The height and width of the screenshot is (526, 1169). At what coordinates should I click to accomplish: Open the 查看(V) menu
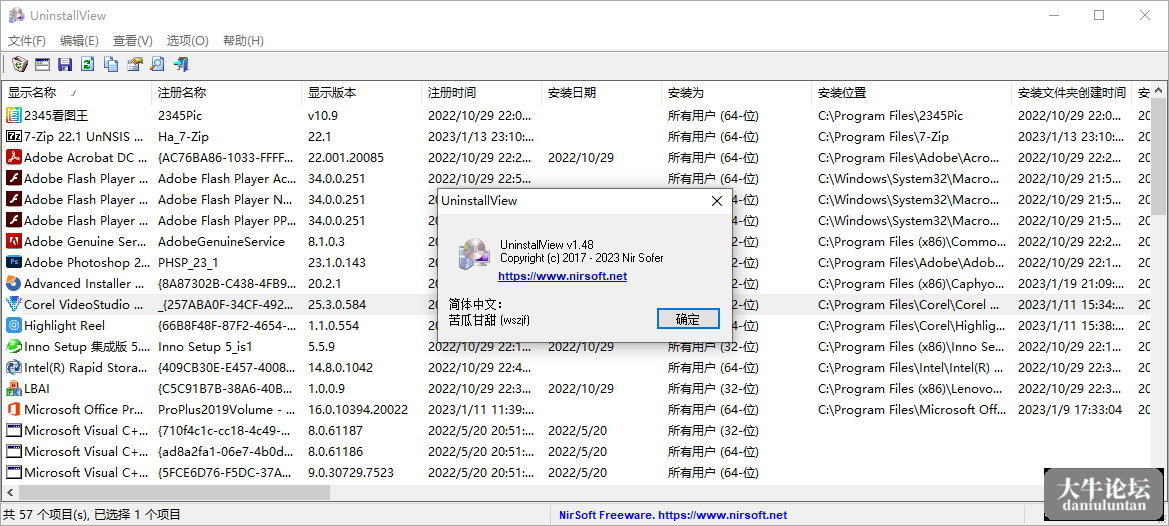(x=133, y=40)
